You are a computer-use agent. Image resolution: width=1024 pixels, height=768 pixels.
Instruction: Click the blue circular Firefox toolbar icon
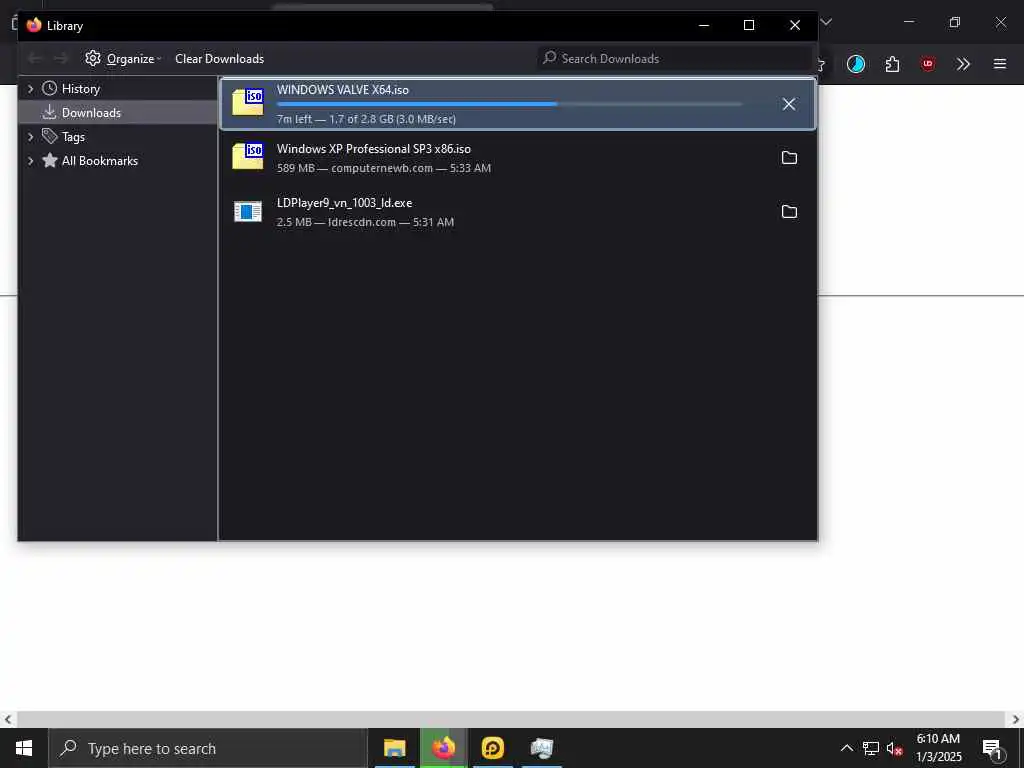[x=856, y=64]
